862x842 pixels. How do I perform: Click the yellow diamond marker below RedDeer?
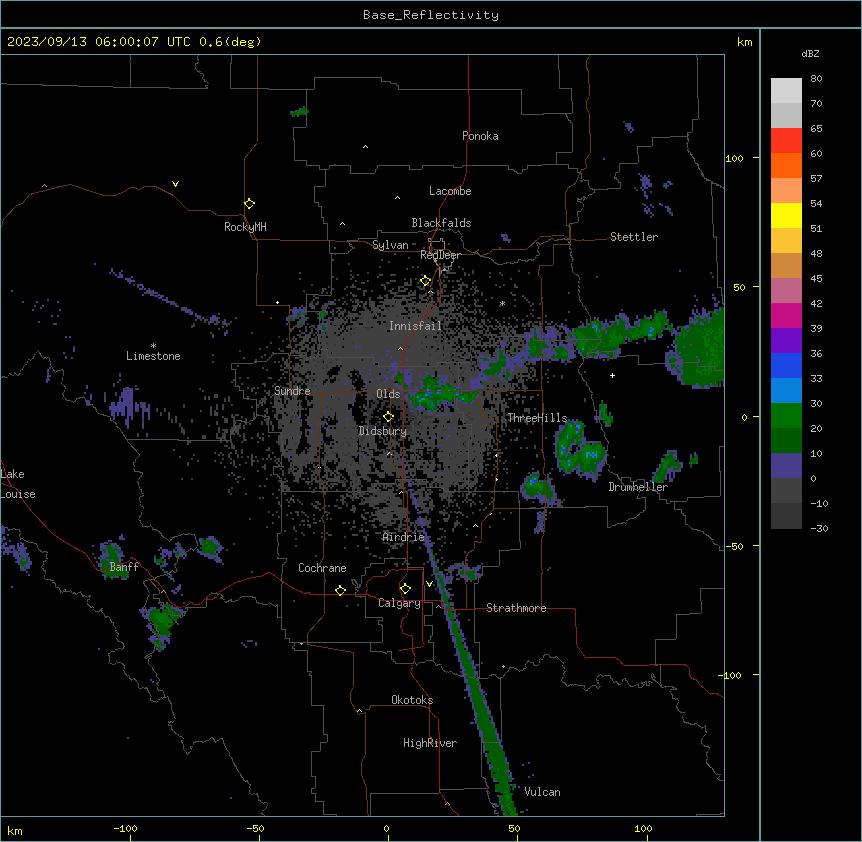(x=425, y=281)
